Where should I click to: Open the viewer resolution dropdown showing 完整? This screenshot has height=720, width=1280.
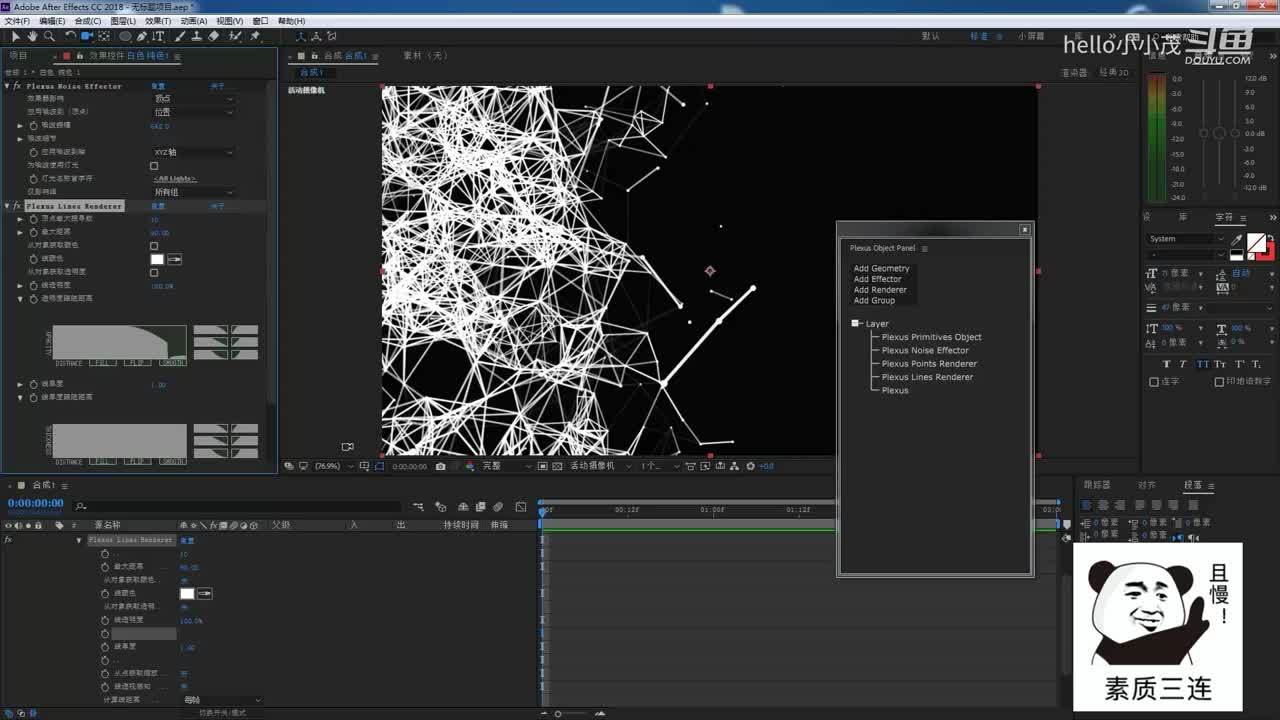(505, 466)
